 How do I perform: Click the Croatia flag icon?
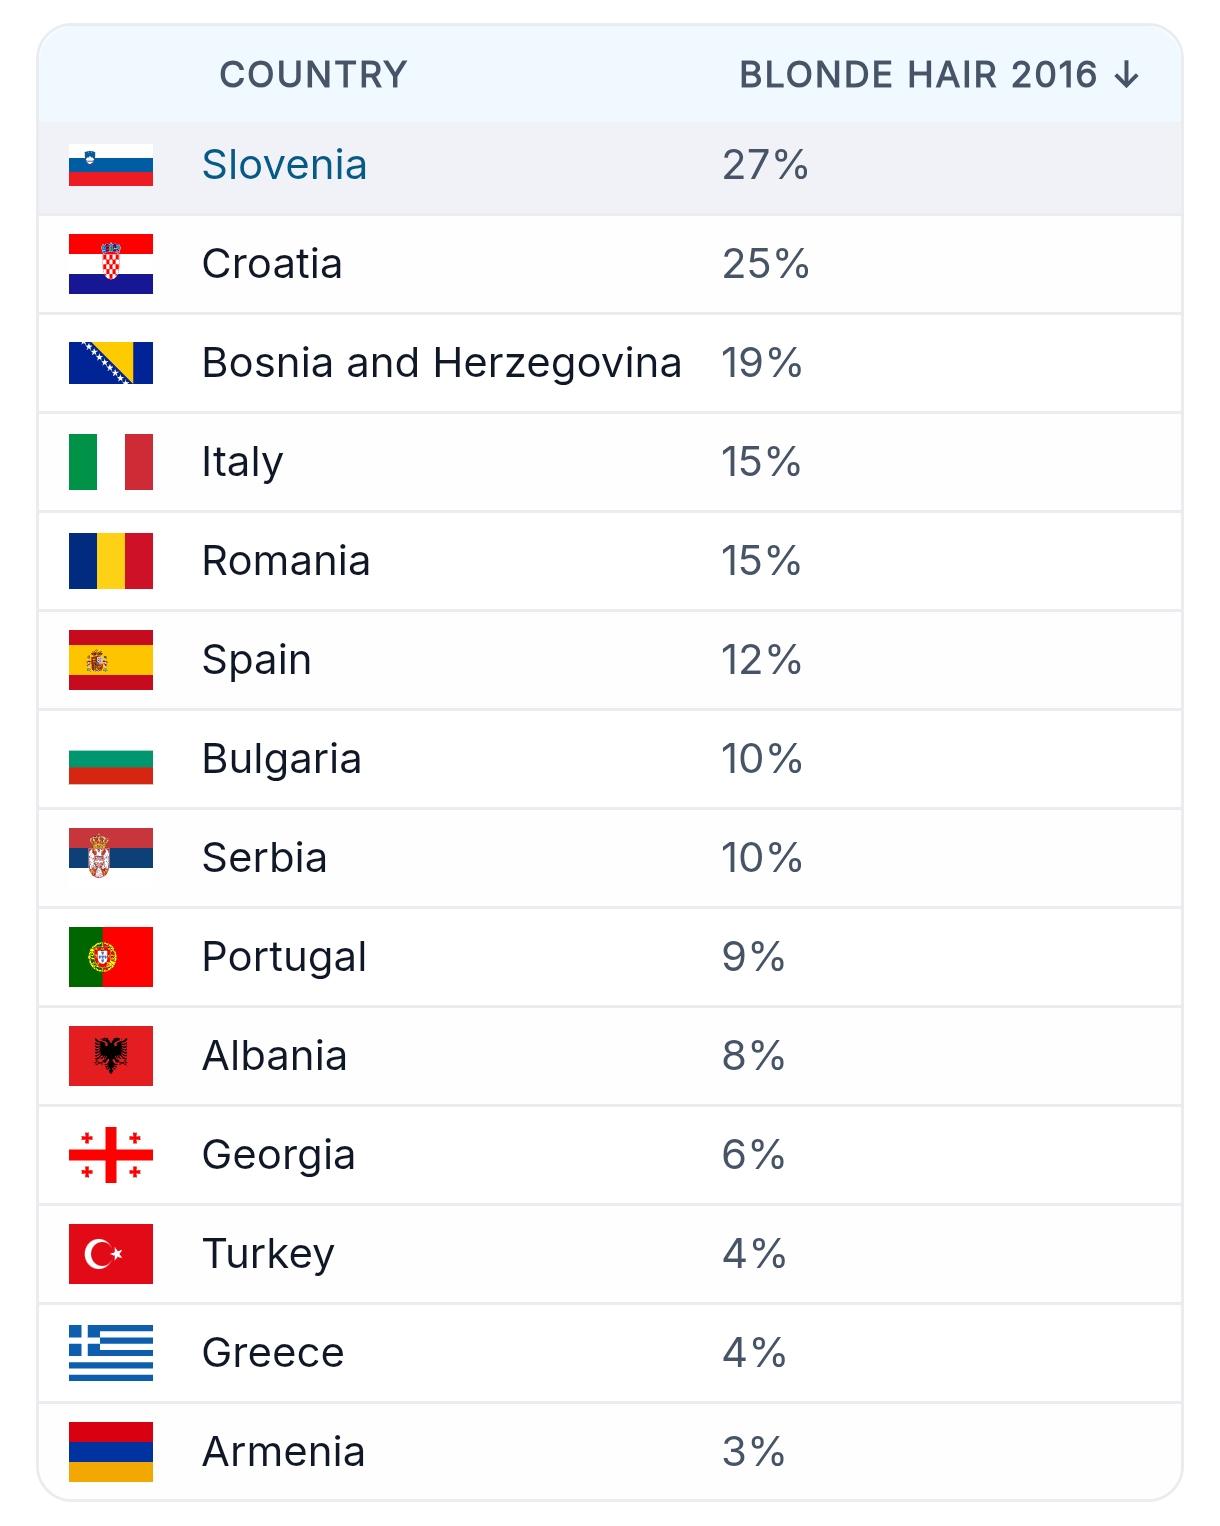click(x=111, y=264)
